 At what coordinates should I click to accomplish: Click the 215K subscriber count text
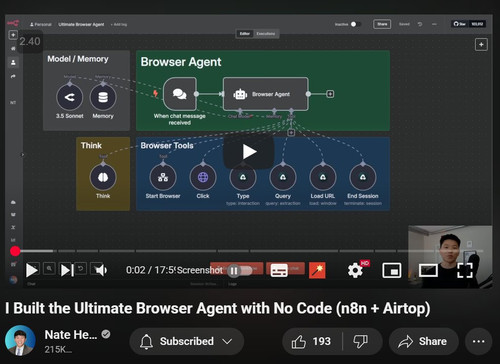point(58,350)
